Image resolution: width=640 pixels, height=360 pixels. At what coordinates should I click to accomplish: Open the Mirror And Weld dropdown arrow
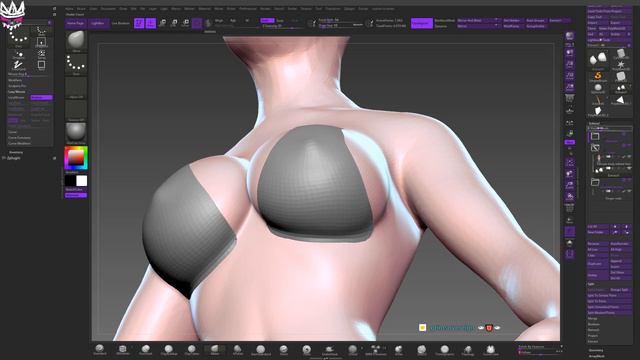pos(496,20)
